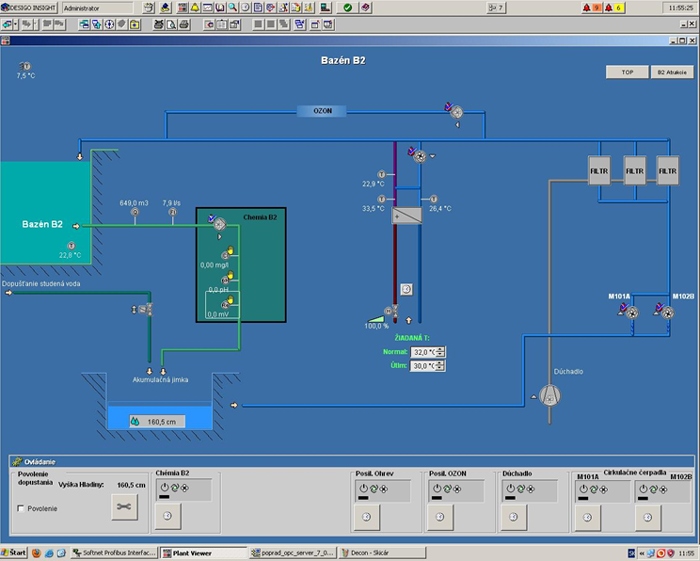Open the alarm bell viewer in top toolbar

click(x=195, y=8)
